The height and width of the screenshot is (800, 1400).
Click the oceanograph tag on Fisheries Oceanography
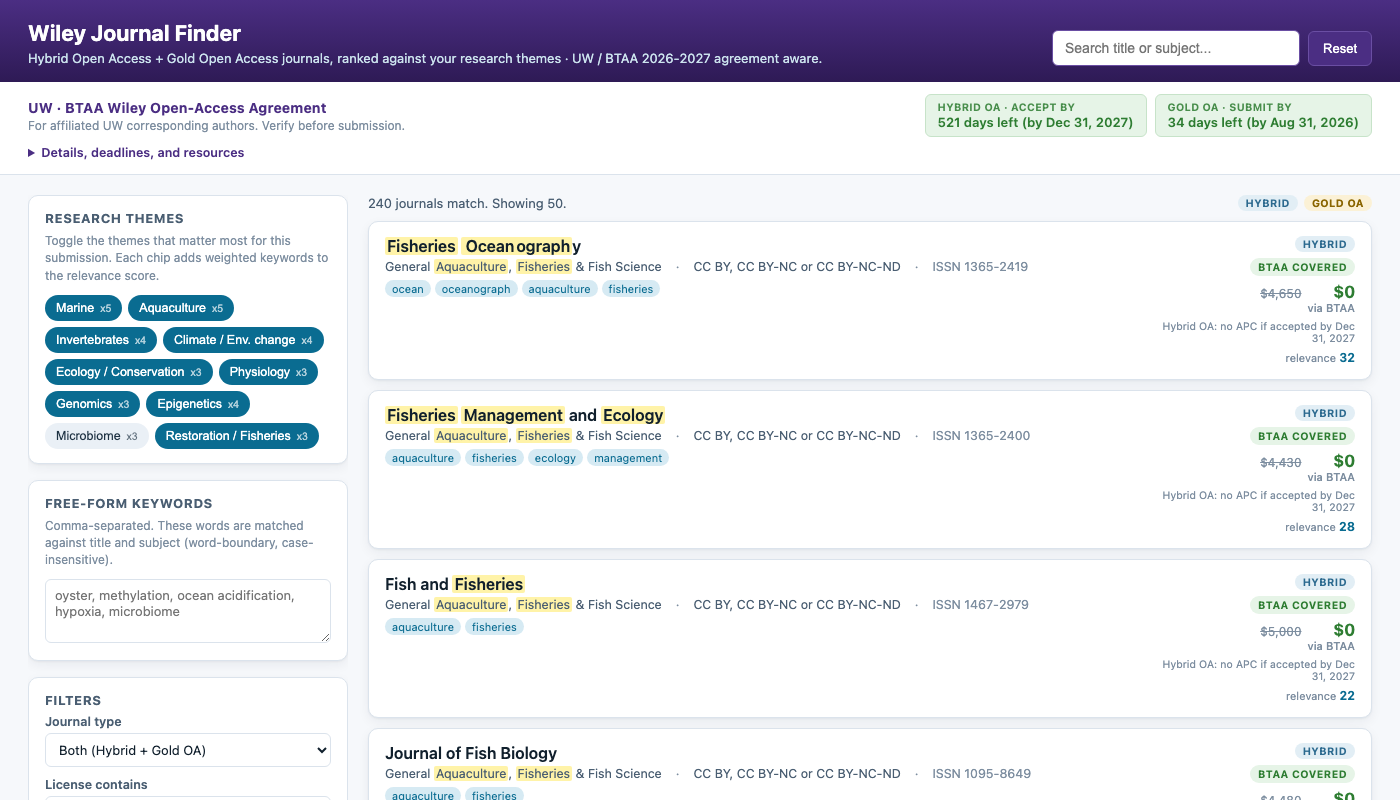[x=476, y=289]
